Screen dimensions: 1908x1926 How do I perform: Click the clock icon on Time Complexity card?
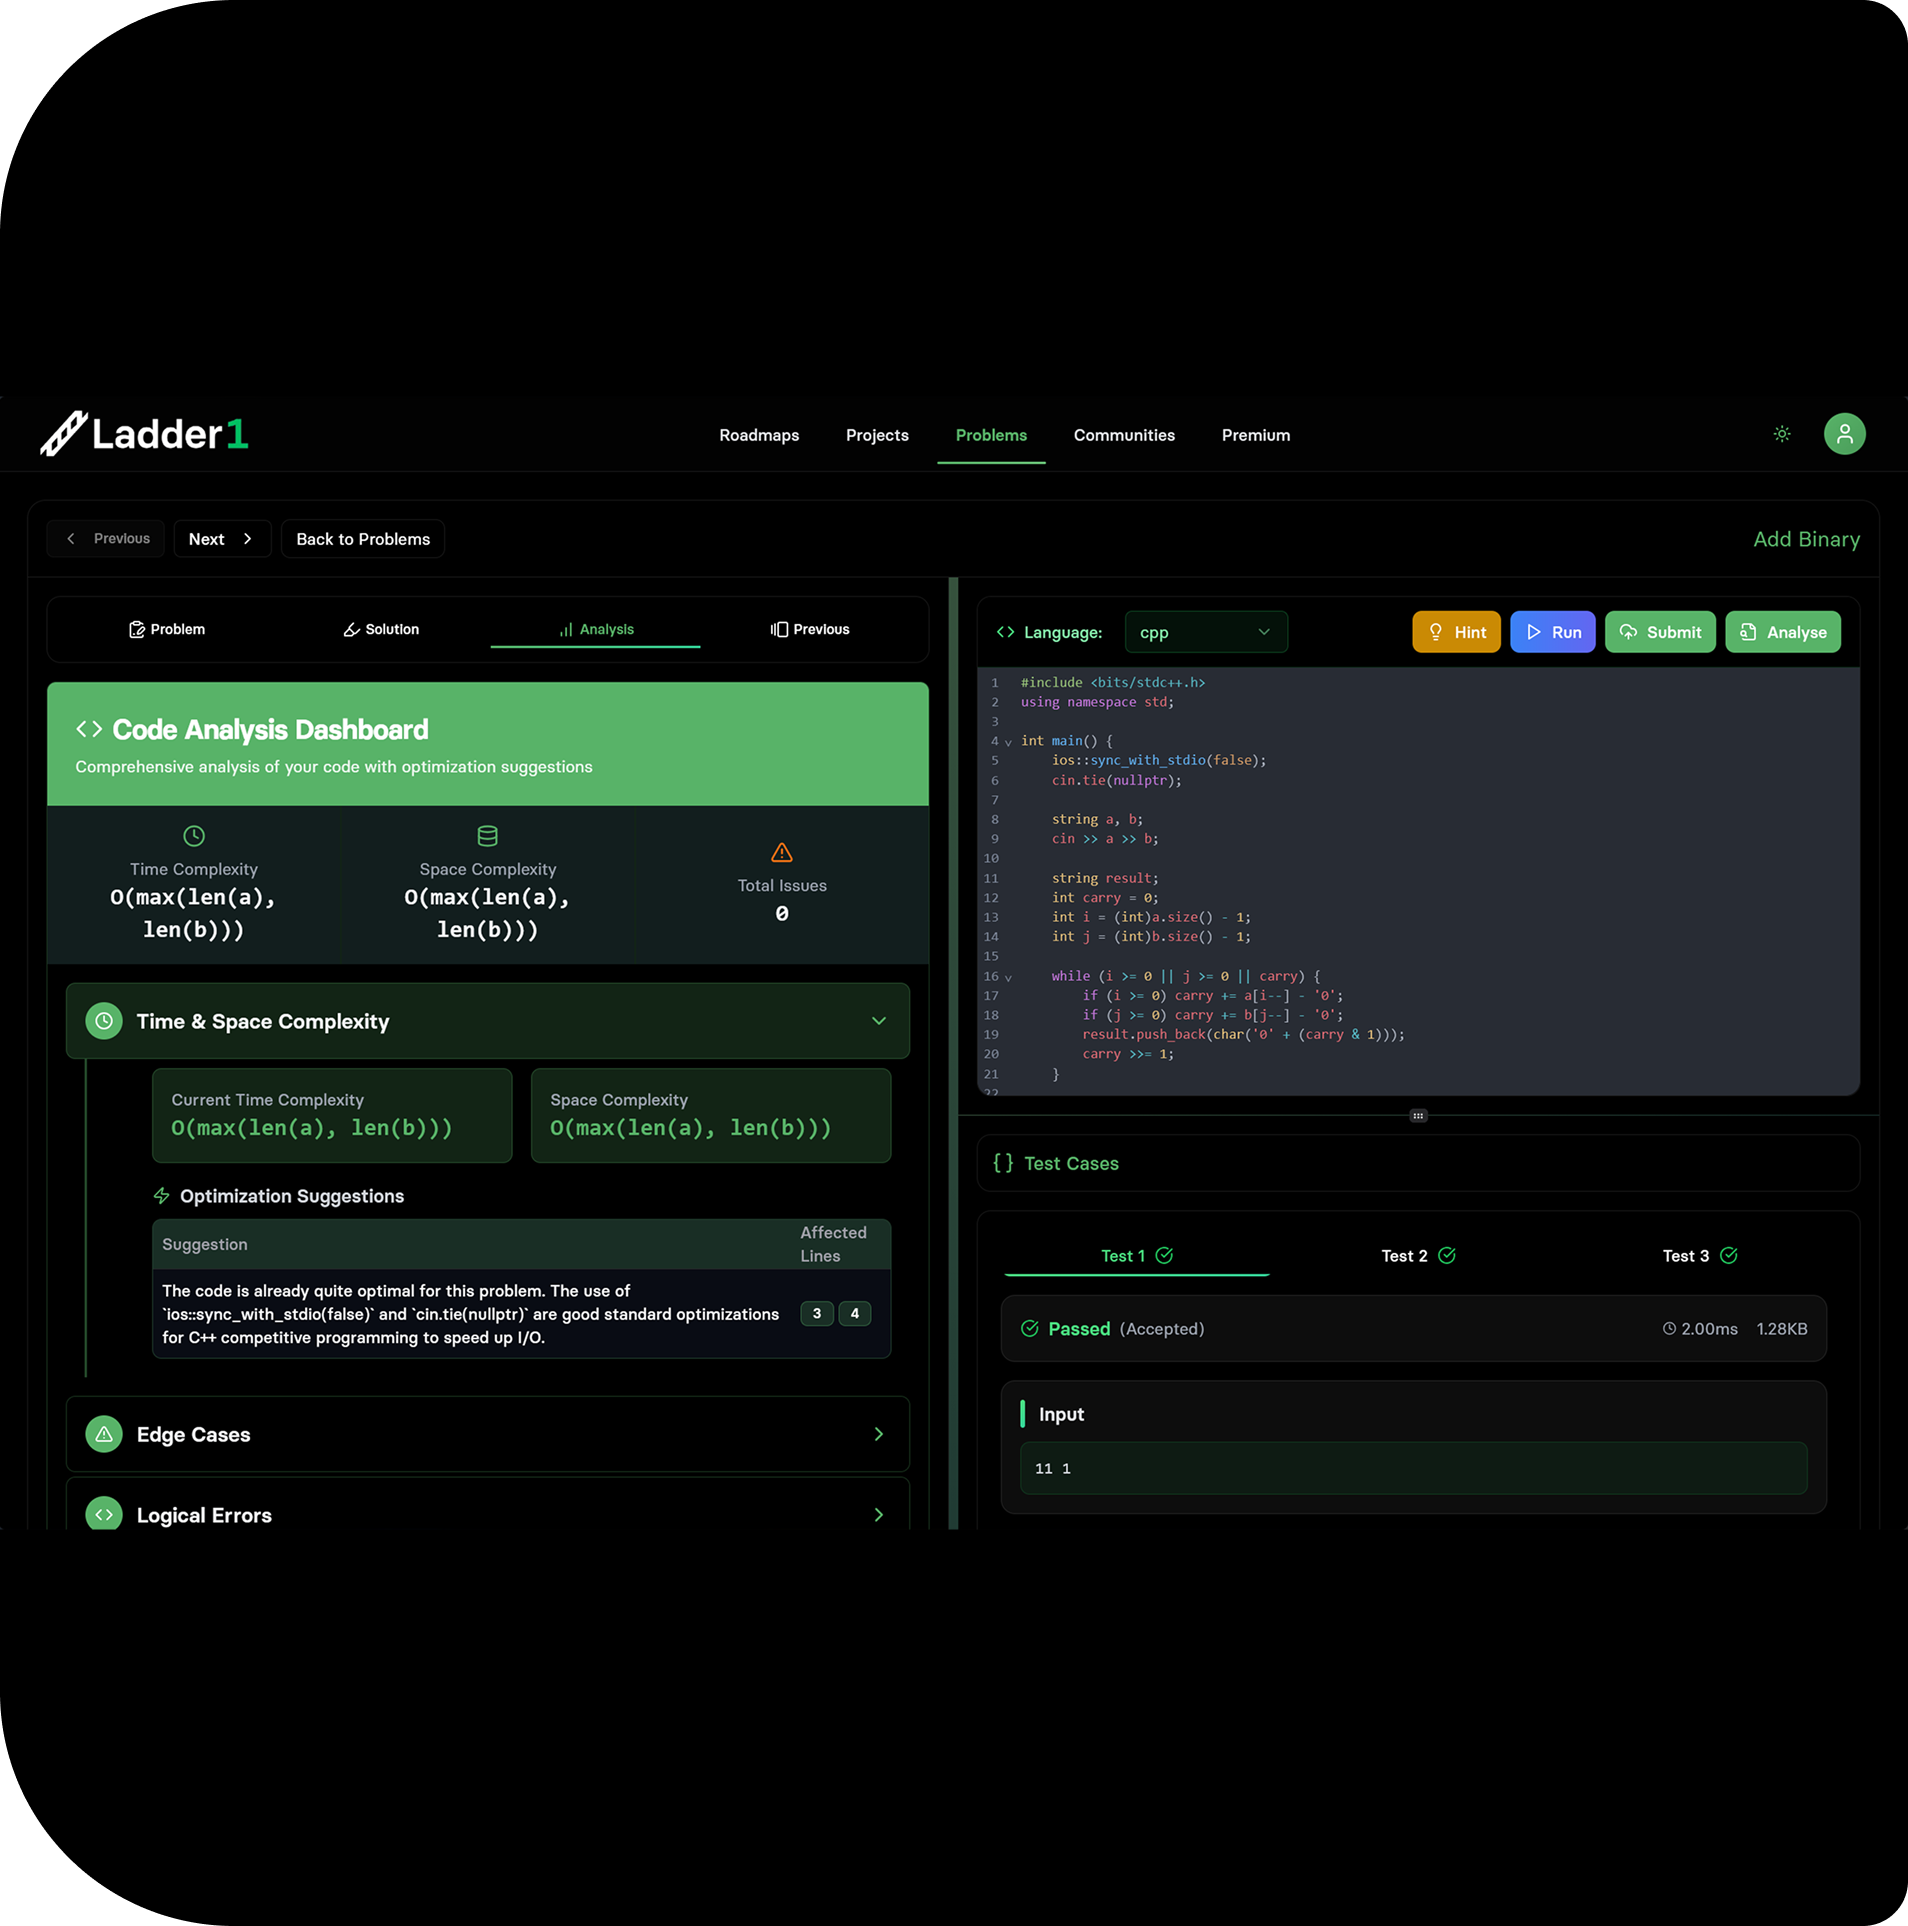click(x=193, y=835)
